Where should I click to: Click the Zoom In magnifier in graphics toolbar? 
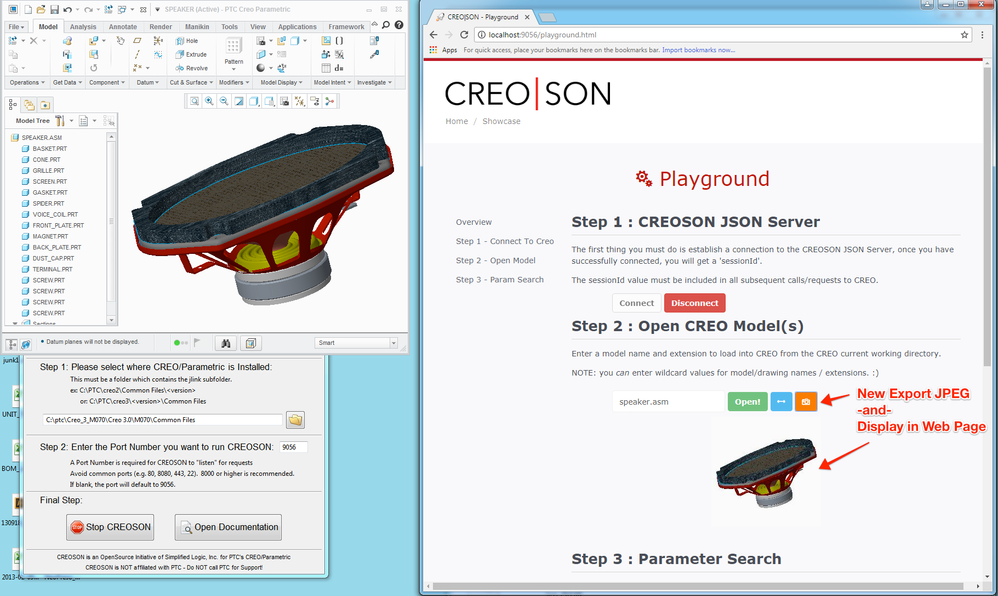coord(209,101)
